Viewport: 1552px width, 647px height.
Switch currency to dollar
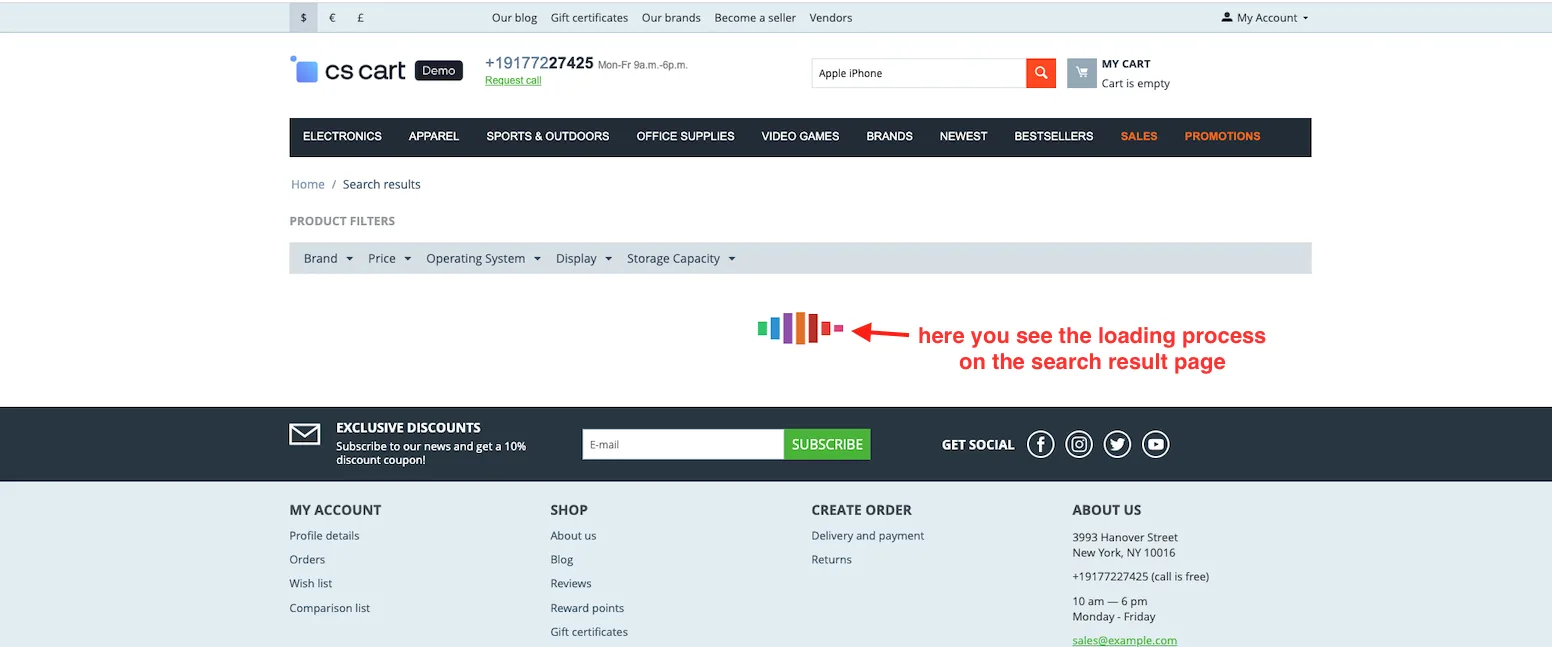[304, 18]
